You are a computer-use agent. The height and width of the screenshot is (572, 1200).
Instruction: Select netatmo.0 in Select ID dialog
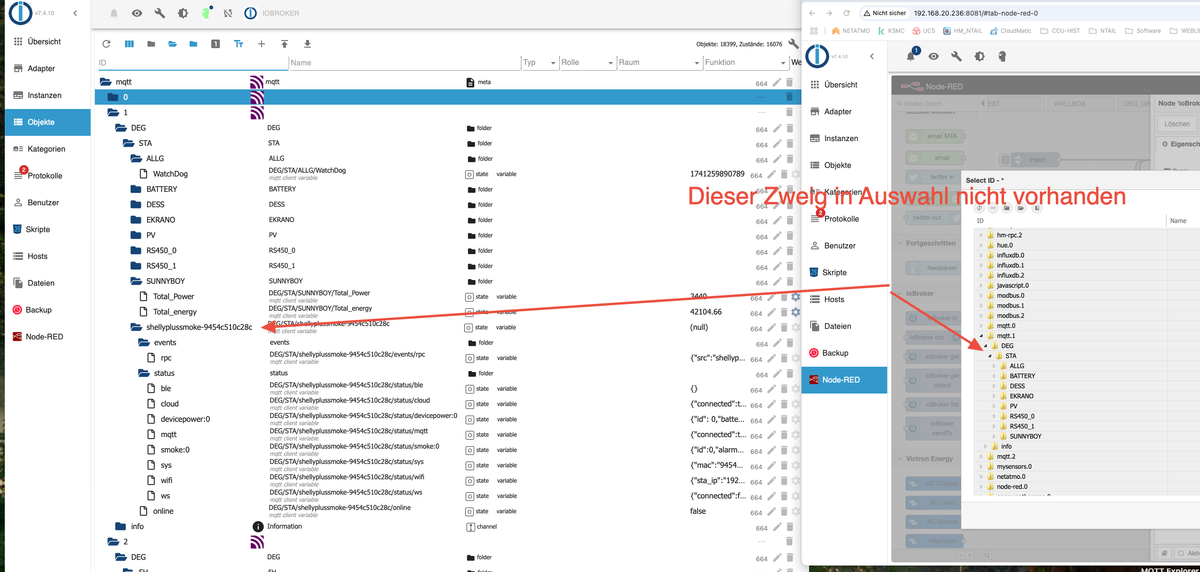pos(1011,476)
